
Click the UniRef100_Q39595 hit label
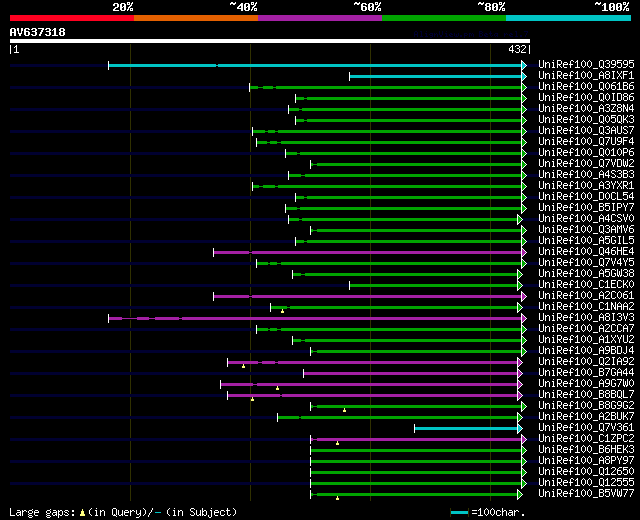[586, 64]
